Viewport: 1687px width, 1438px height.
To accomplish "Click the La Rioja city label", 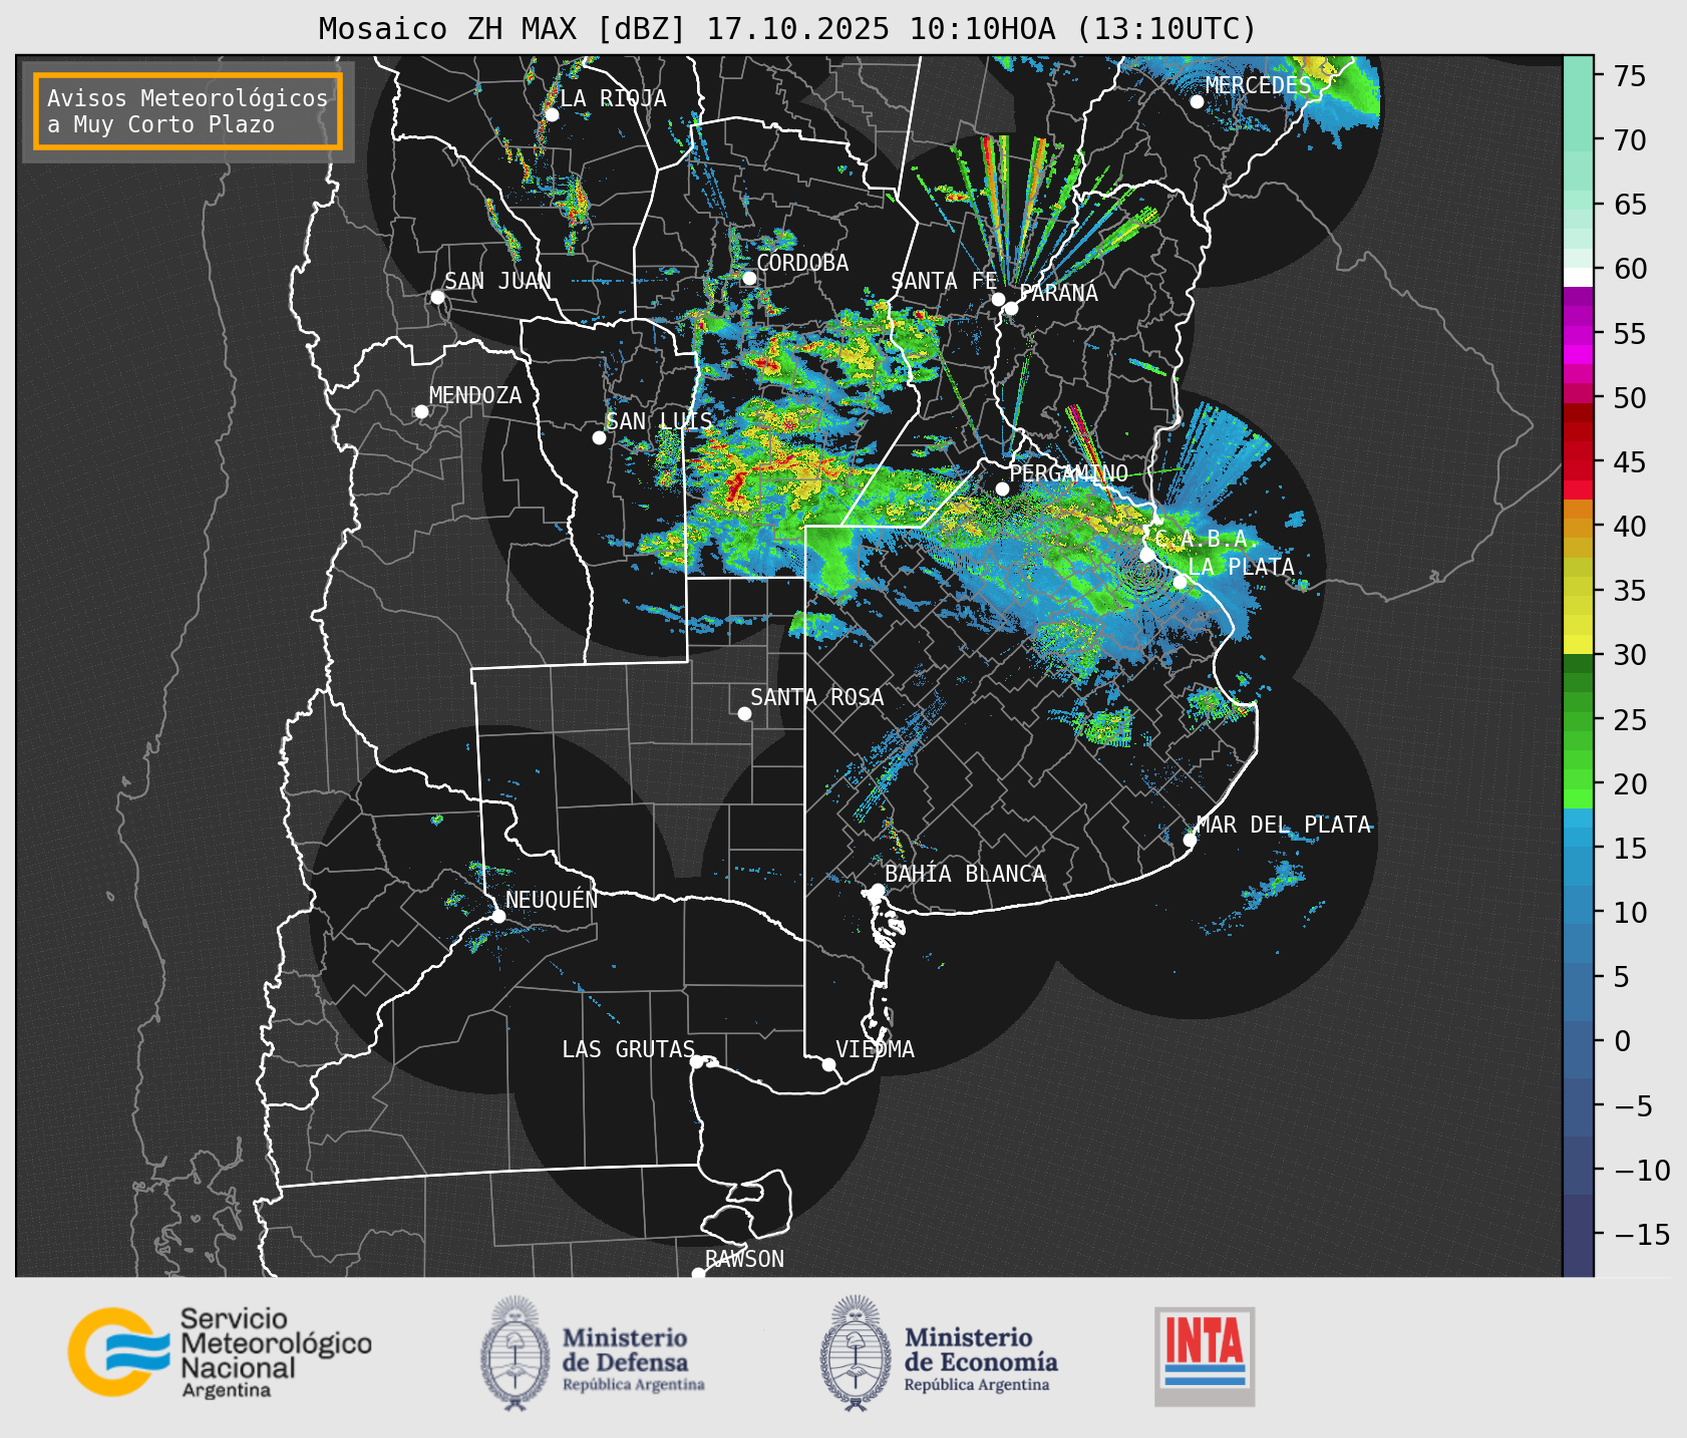I will [x=612, y=98].
